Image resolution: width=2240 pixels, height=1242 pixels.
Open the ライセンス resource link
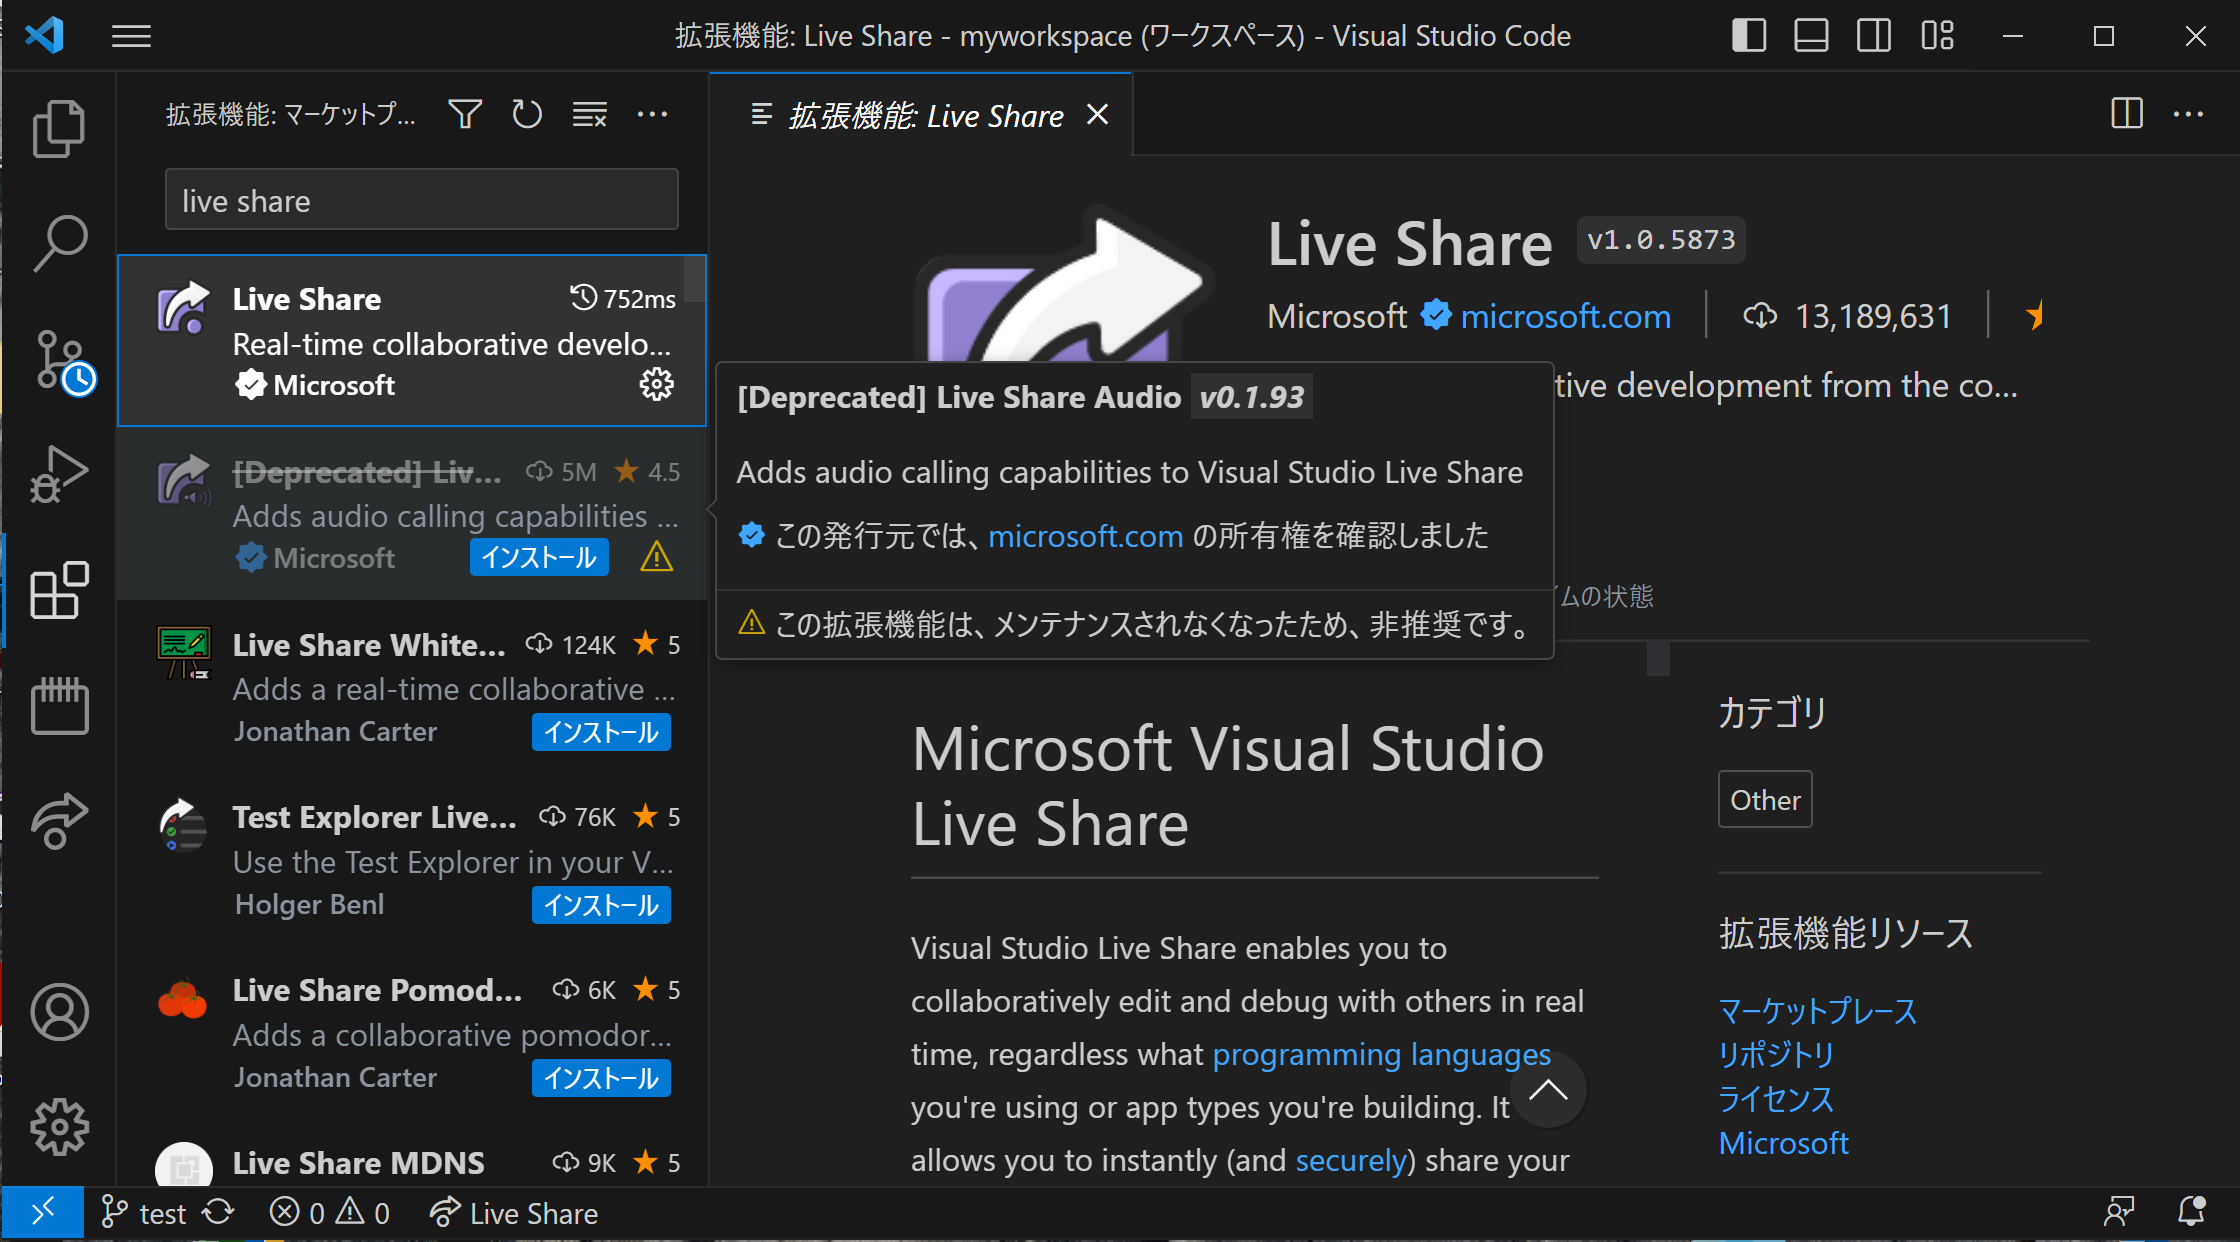[x=1776, y=1099]
